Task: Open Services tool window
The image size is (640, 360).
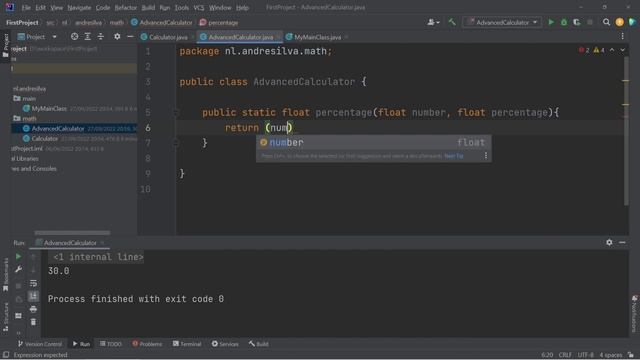Action: [x=225, y=344]
